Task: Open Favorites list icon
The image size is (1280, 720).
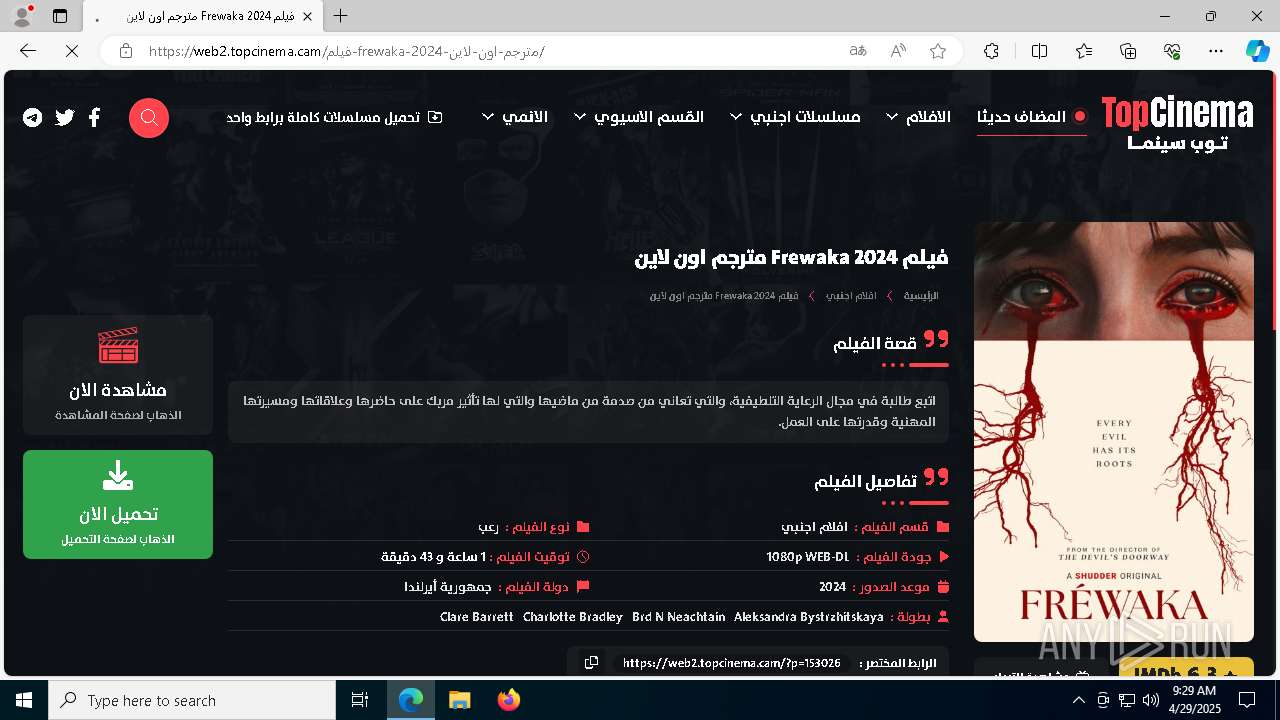Action: [1084, 51]
